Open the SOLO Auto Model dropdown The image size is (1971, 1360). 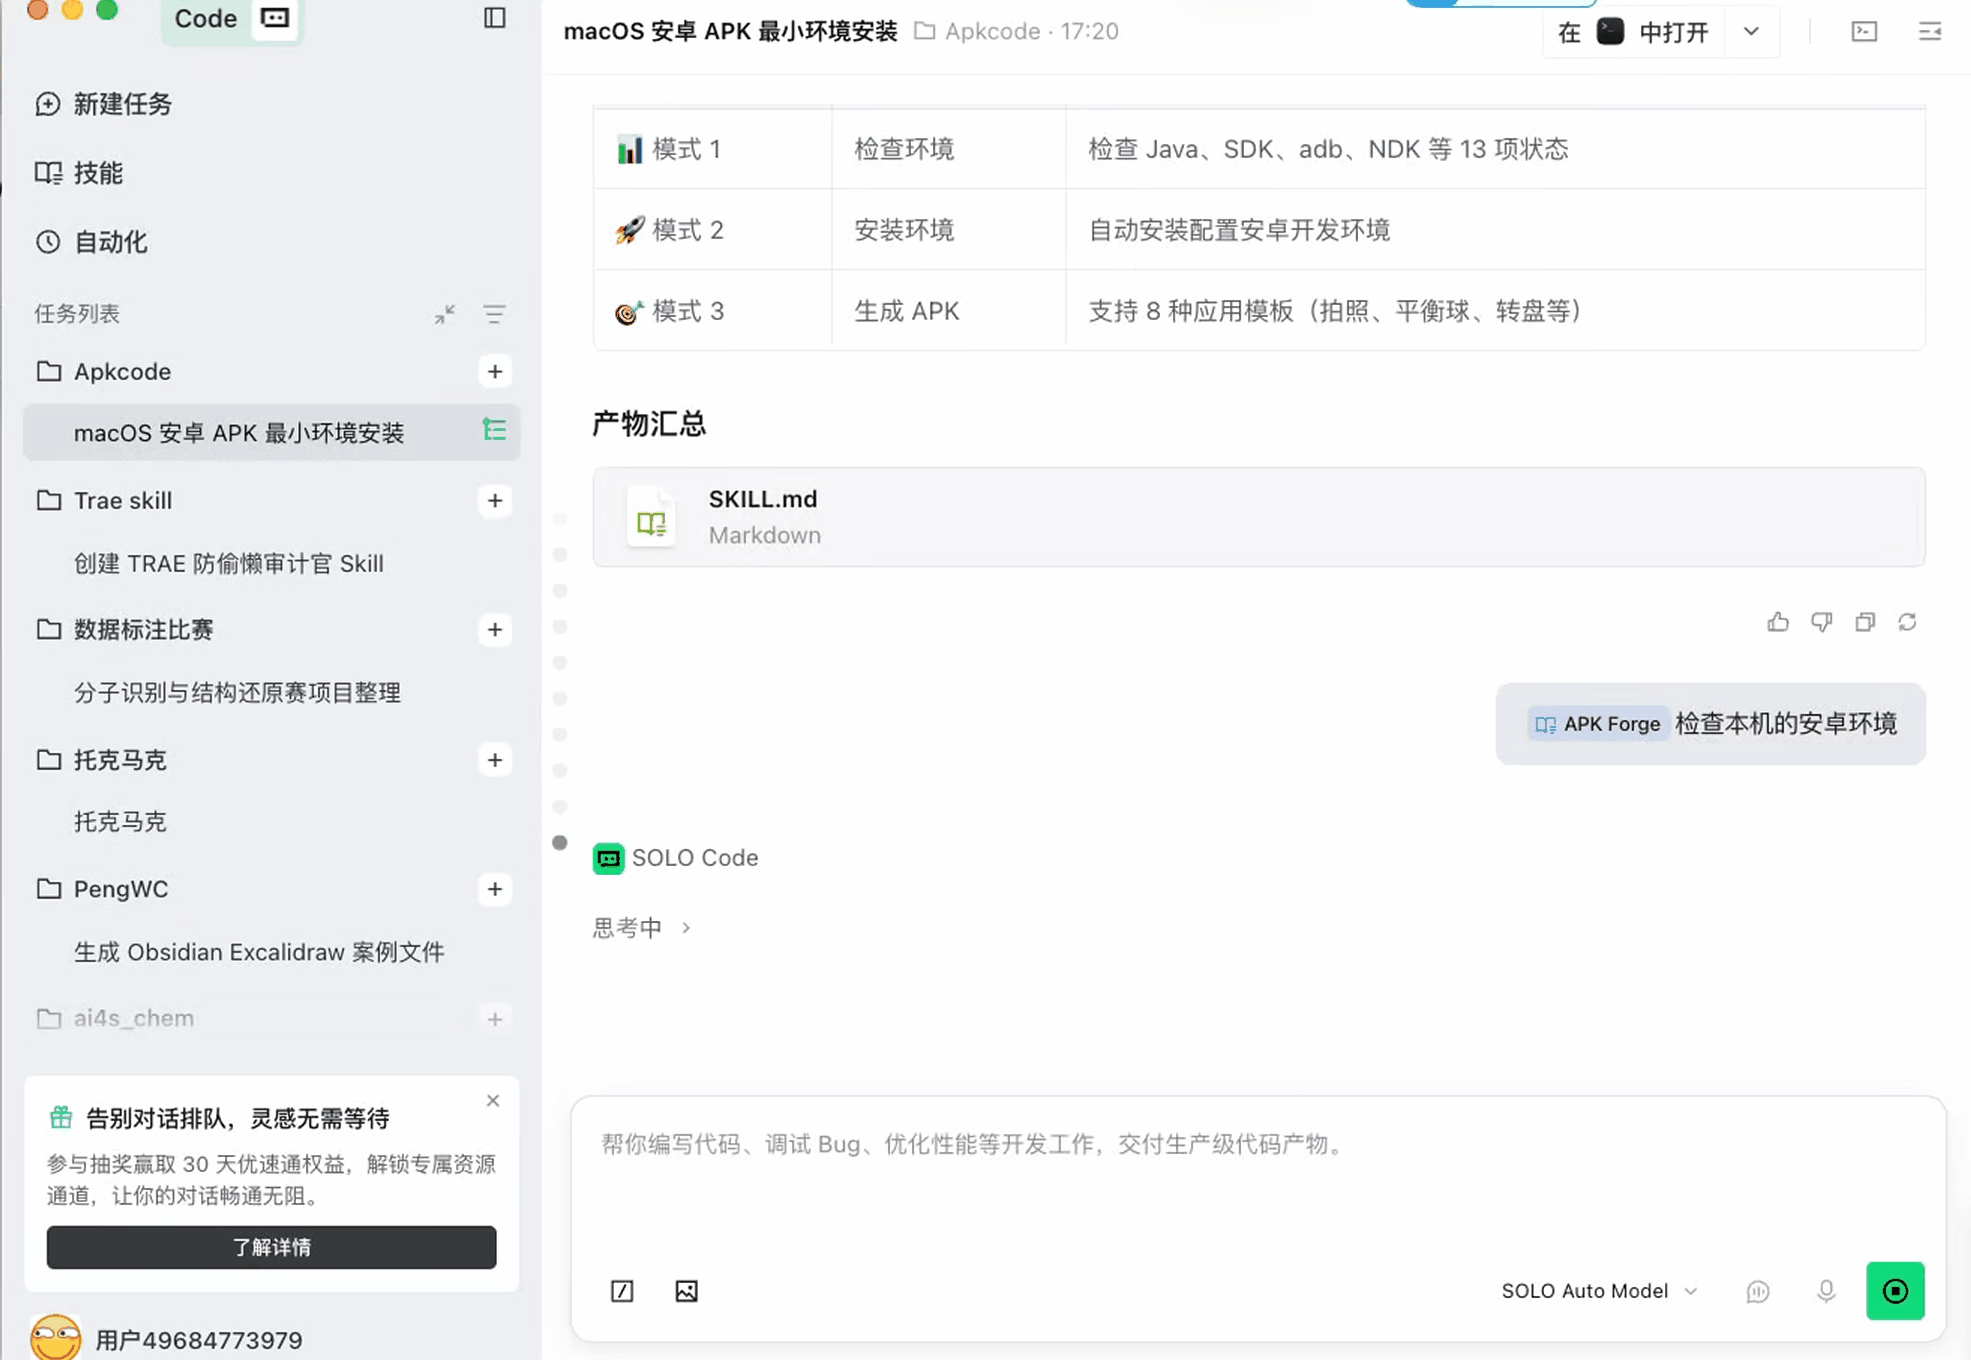tap(1600, 1291)
